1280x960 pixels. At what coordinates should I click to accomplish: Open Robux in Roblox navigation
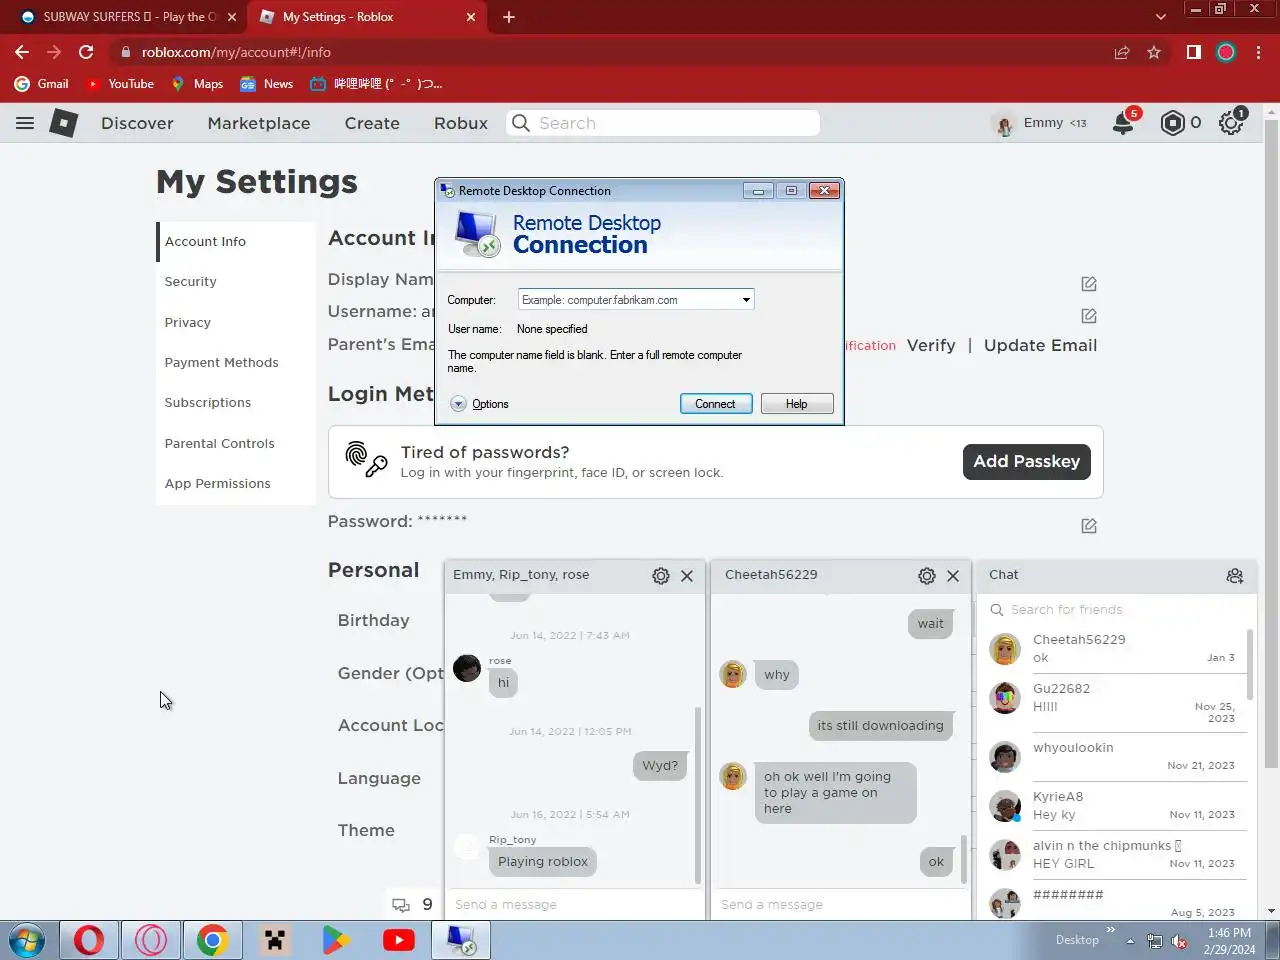point(461,123)
